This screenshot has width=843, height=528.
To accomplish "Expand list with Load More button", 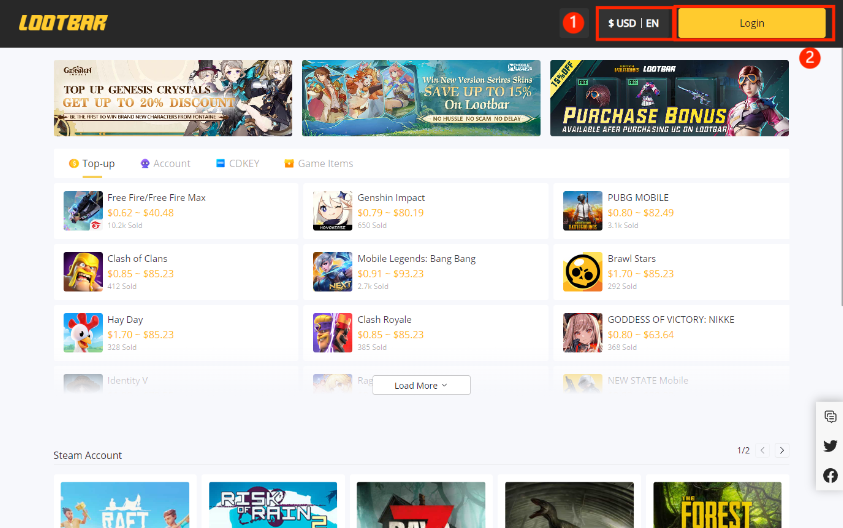I will coord(421,385).
